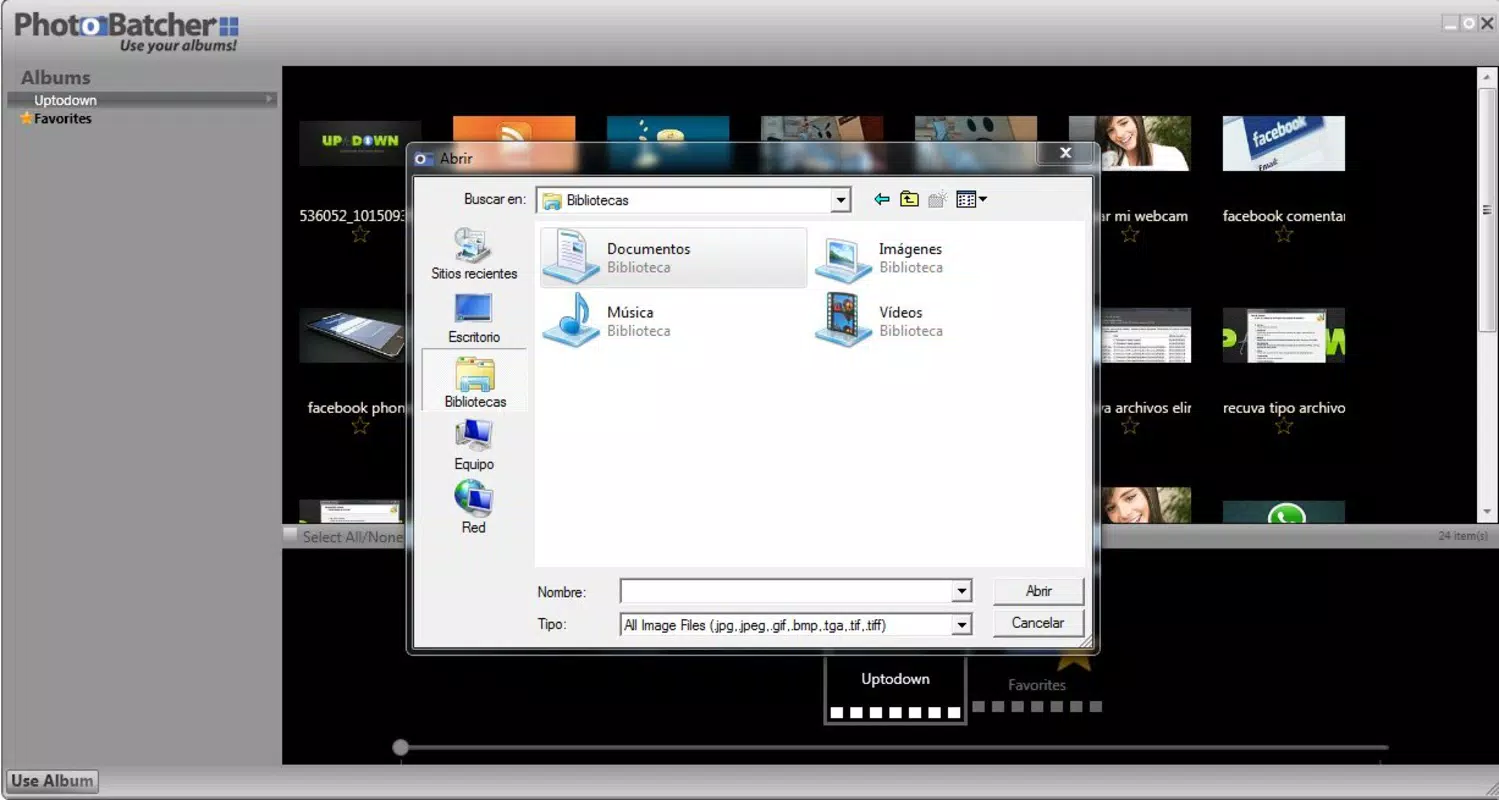Open the facebook comentar thumbnail
This screenshot has height=800, width=1499.
click(x=1283, y=143)
